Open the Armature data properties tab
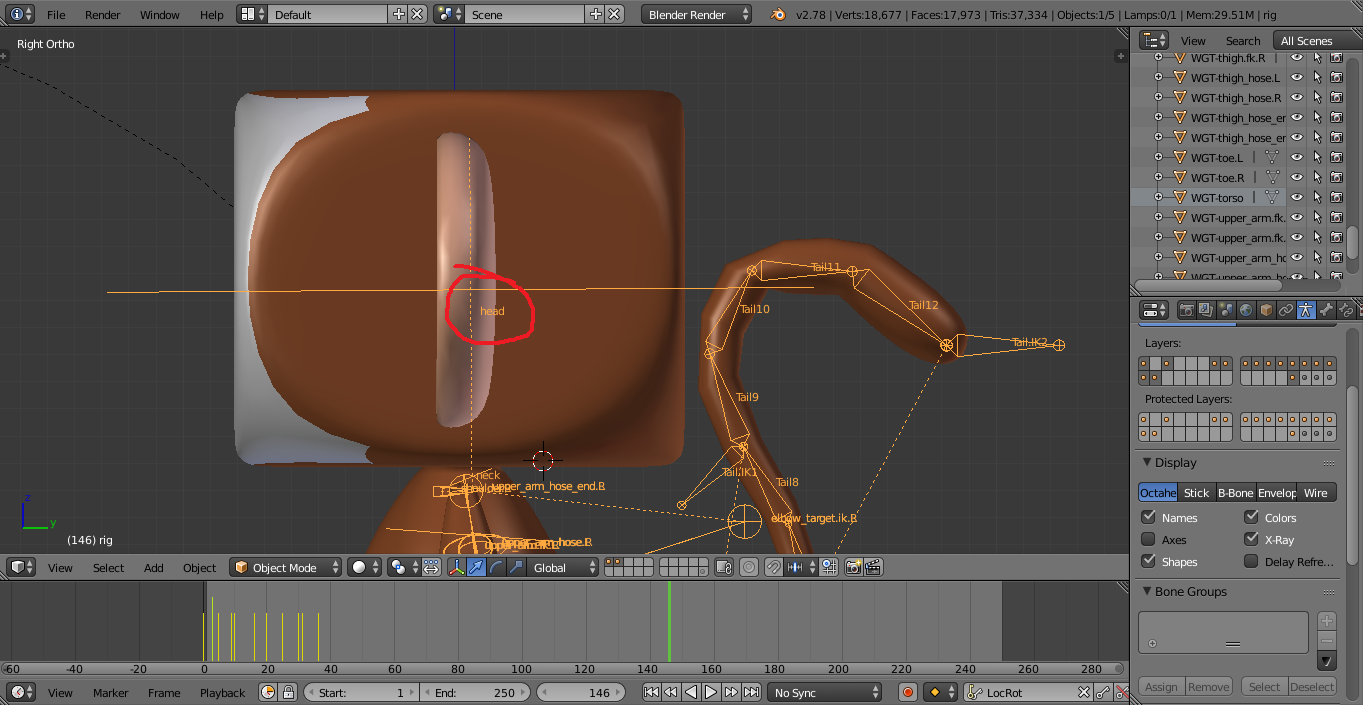The image size is (1363, 705). coord(1306,309)
